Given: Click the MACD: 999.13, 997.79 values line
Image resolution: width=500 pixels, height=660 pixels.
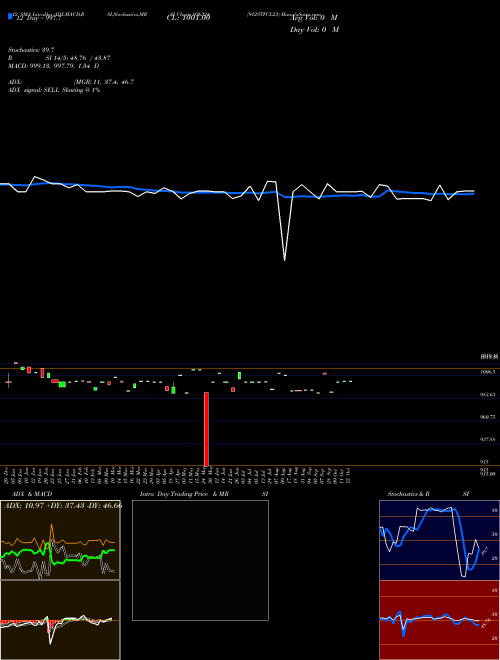Looking at the screenshot, I should point(53,66).
